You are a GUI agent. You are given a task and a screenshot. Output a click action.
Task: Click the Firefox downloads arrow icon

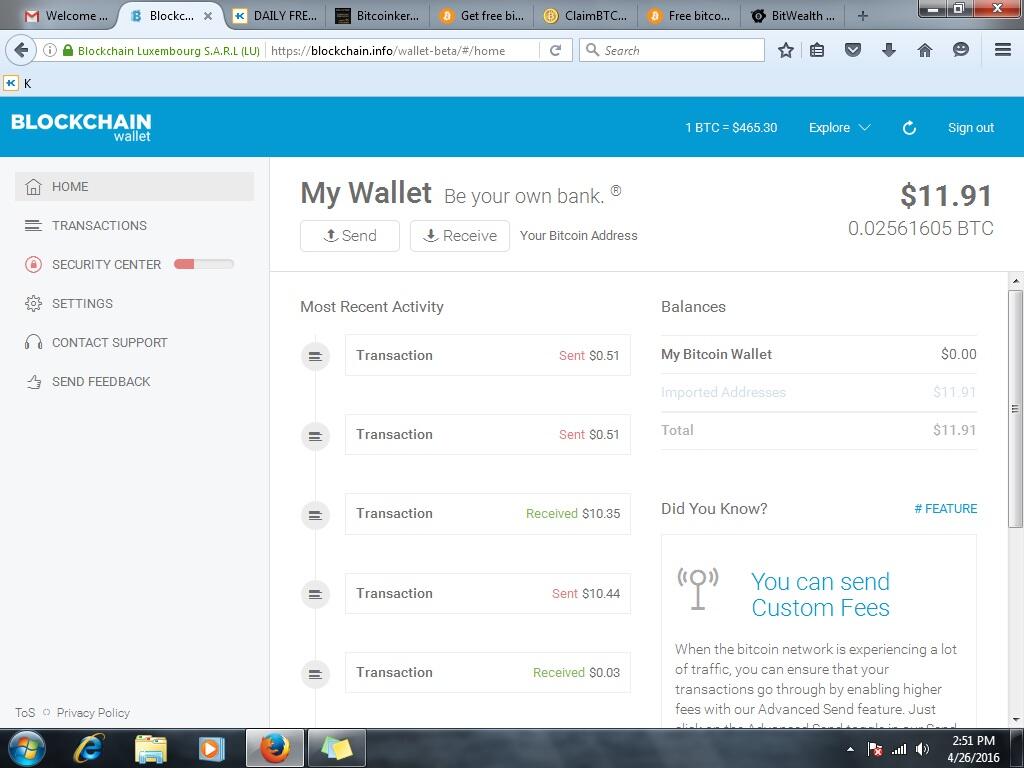888,50
